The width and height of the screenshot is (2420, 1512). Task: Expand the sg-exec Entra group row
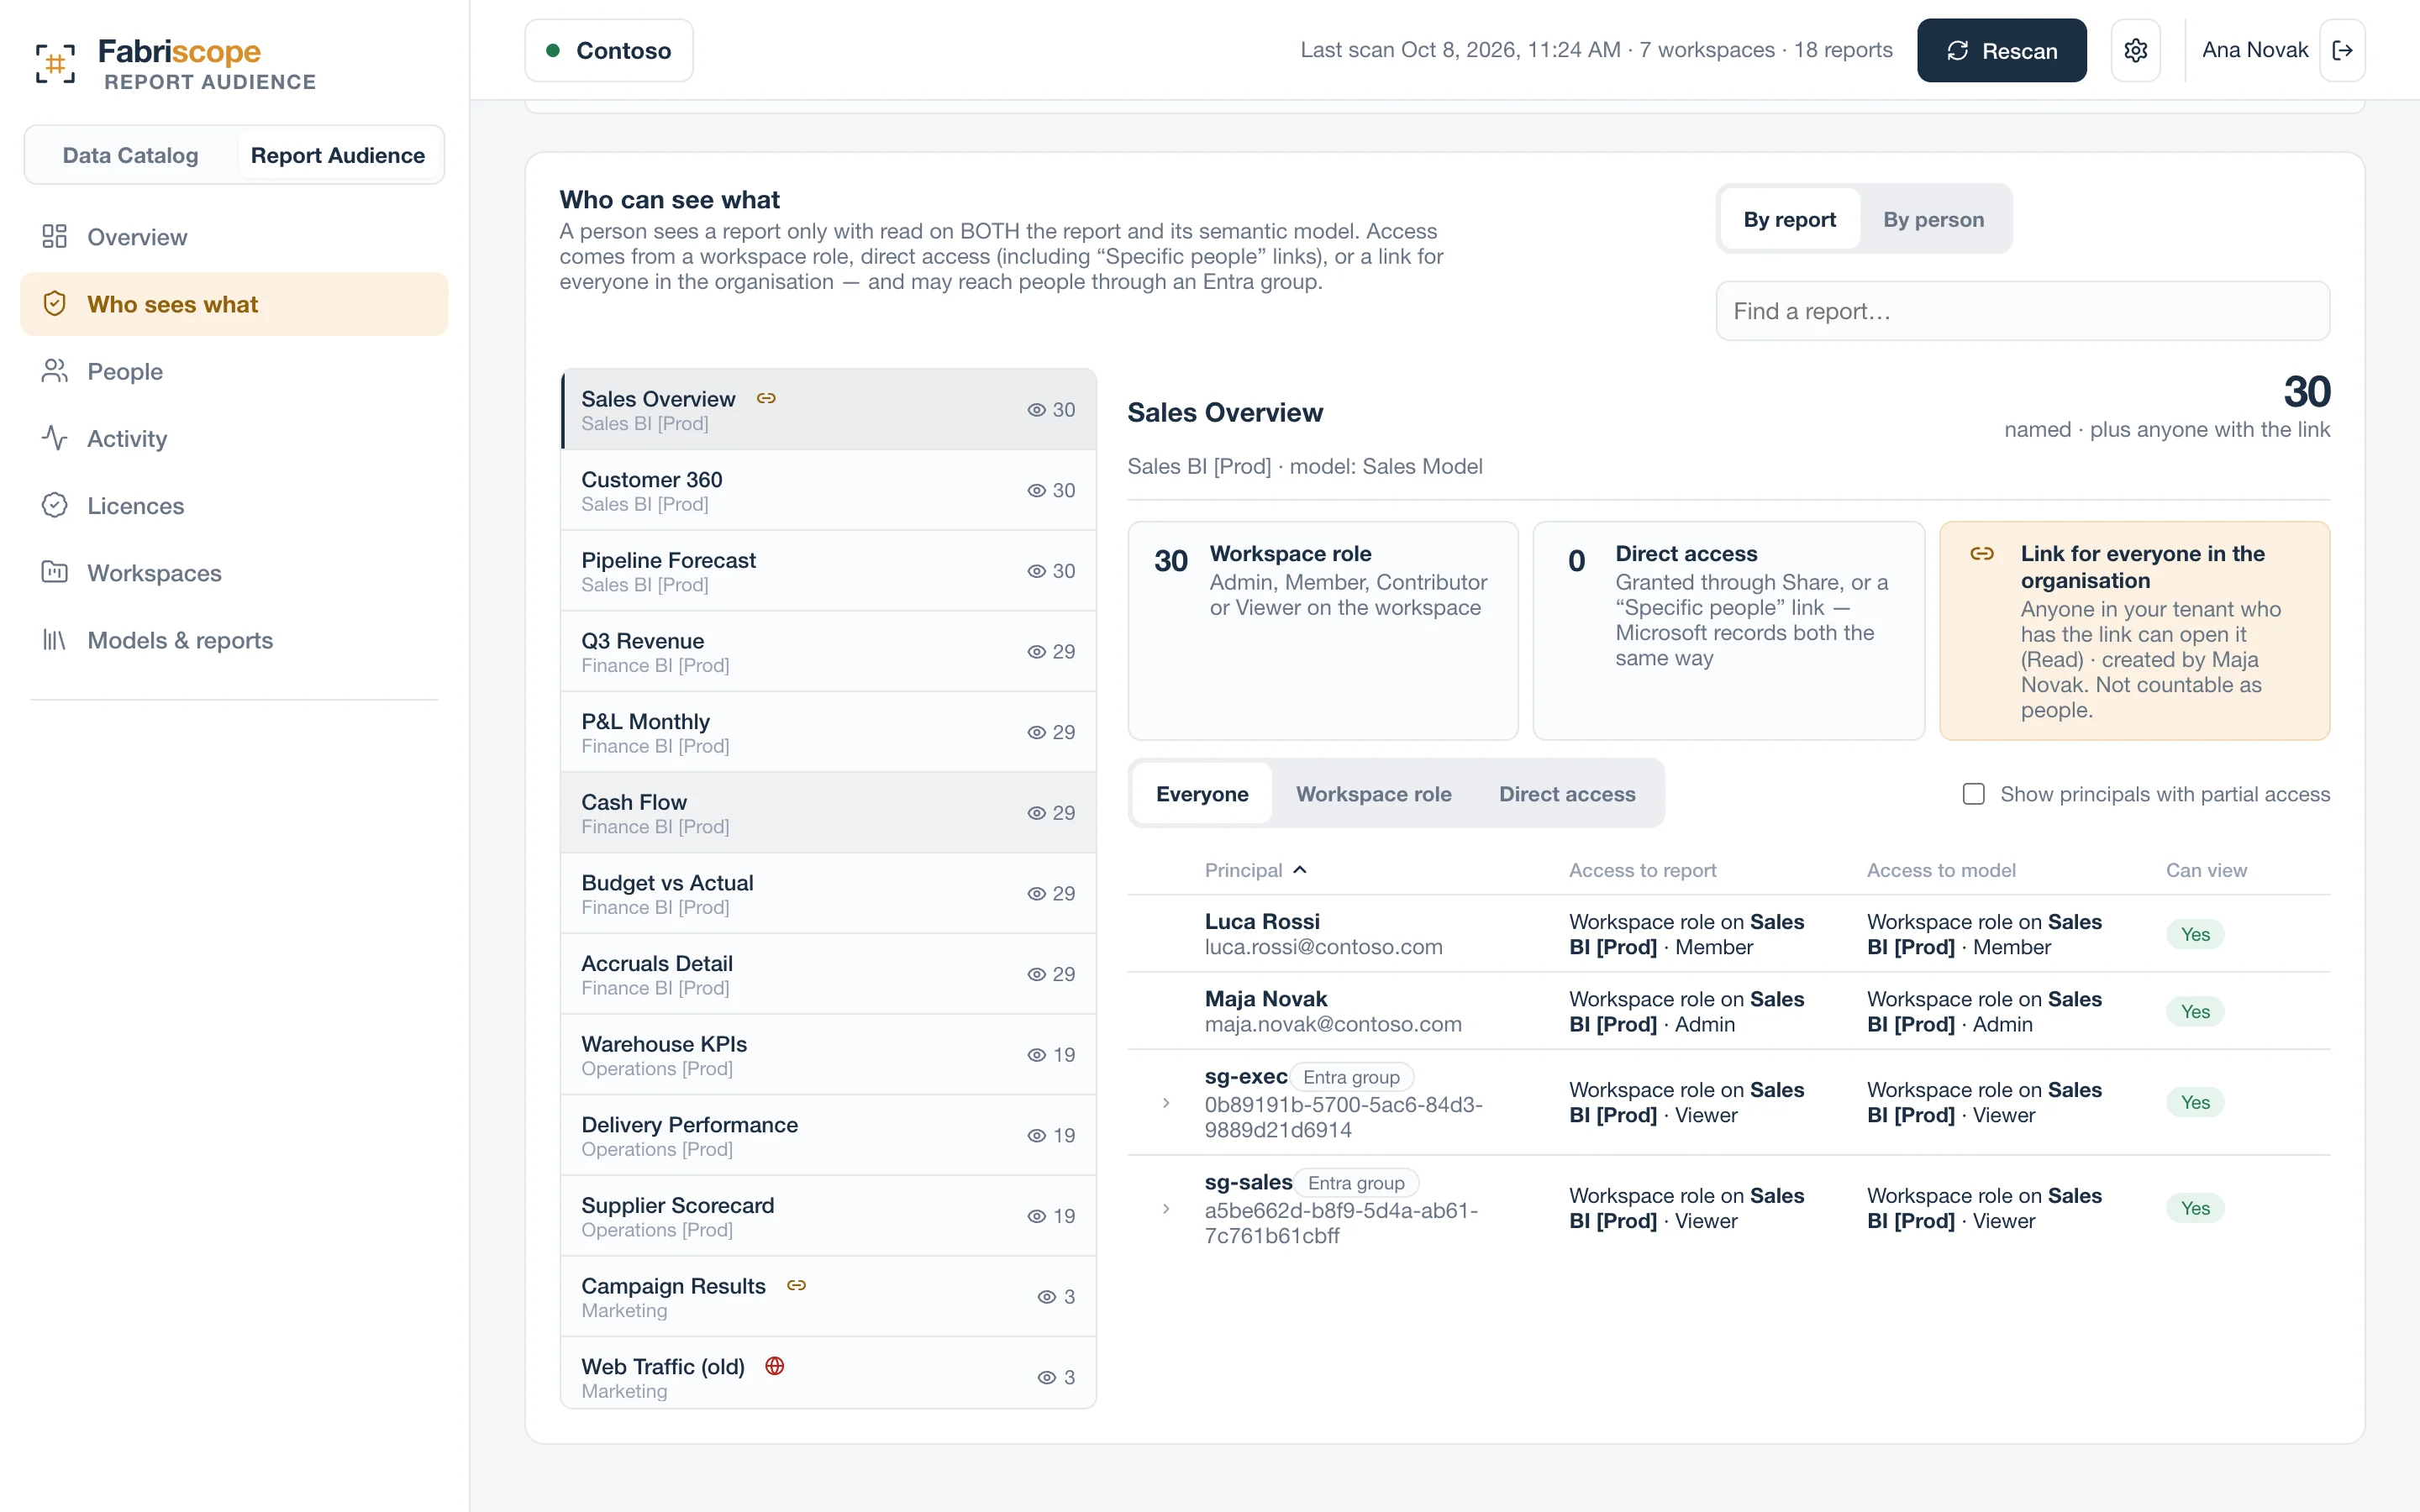(1166, 1103)
